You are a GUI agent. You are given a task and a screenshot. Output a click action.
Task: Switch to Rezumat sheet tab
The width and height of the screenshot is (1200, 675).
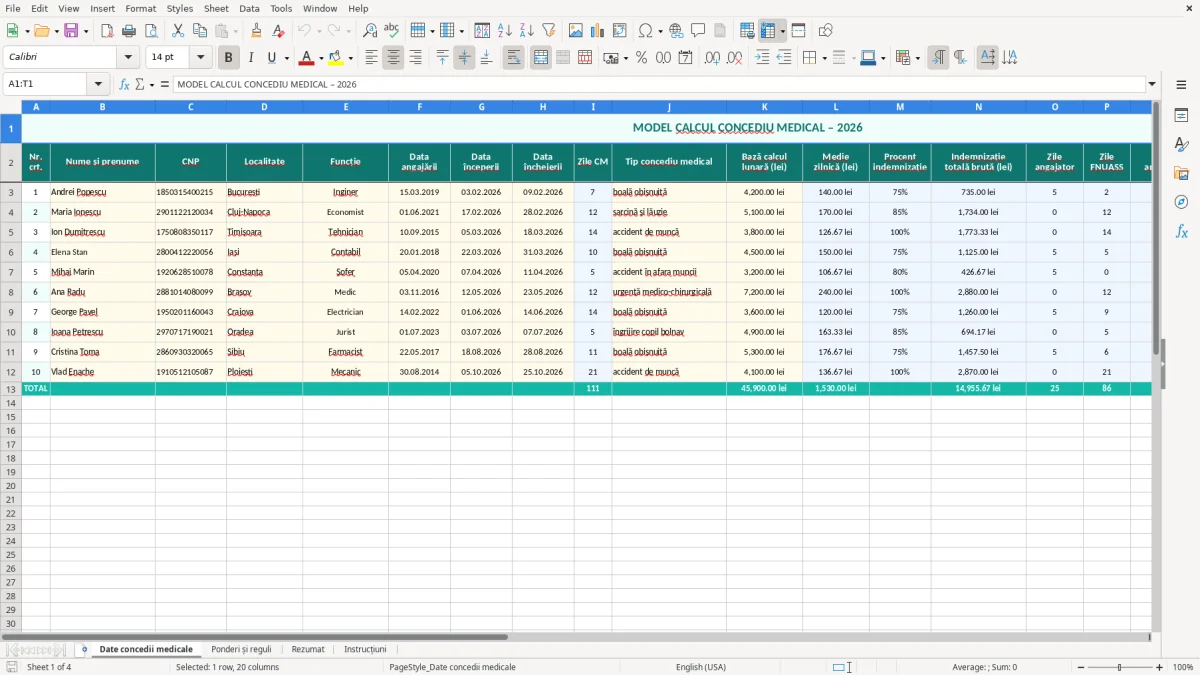[308, 649]
